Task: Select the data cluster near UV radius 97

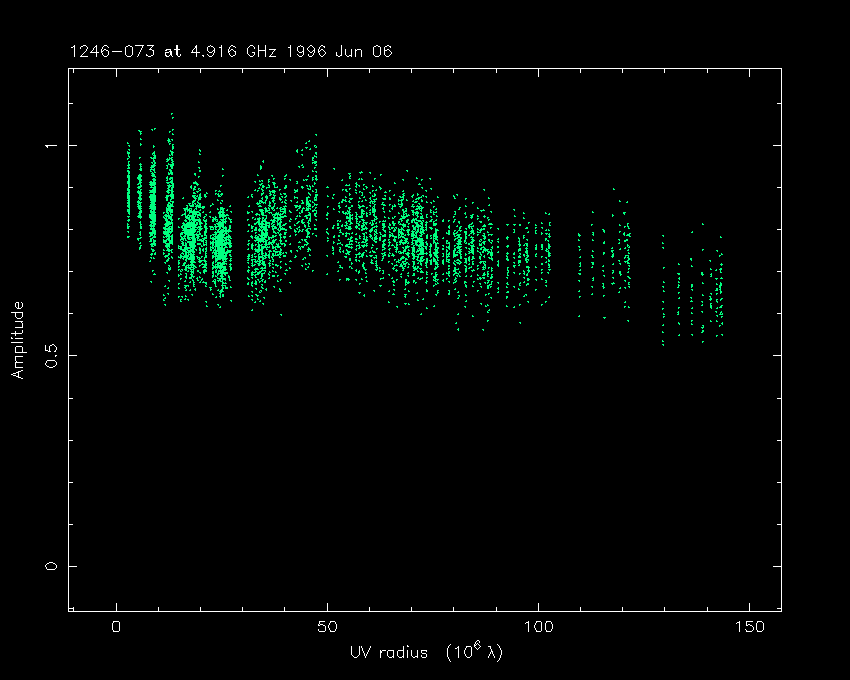Action: (525, 255)
